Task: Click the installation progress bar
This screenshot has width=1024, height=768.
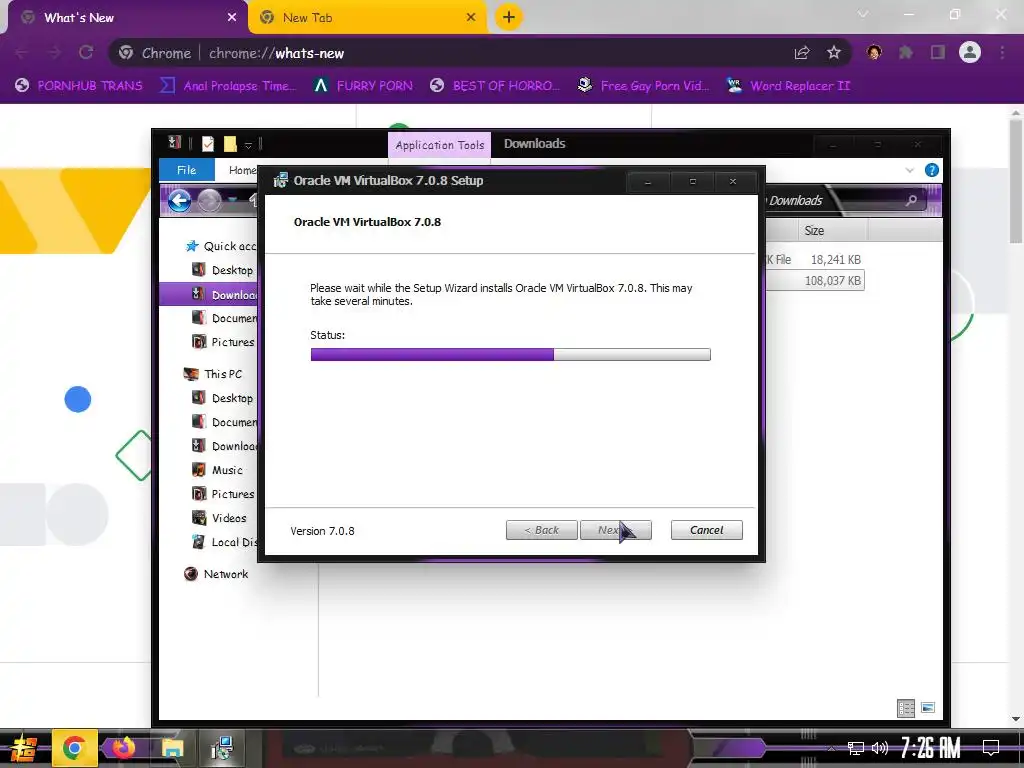Action: pyautogui.click(x=510, y=354)
